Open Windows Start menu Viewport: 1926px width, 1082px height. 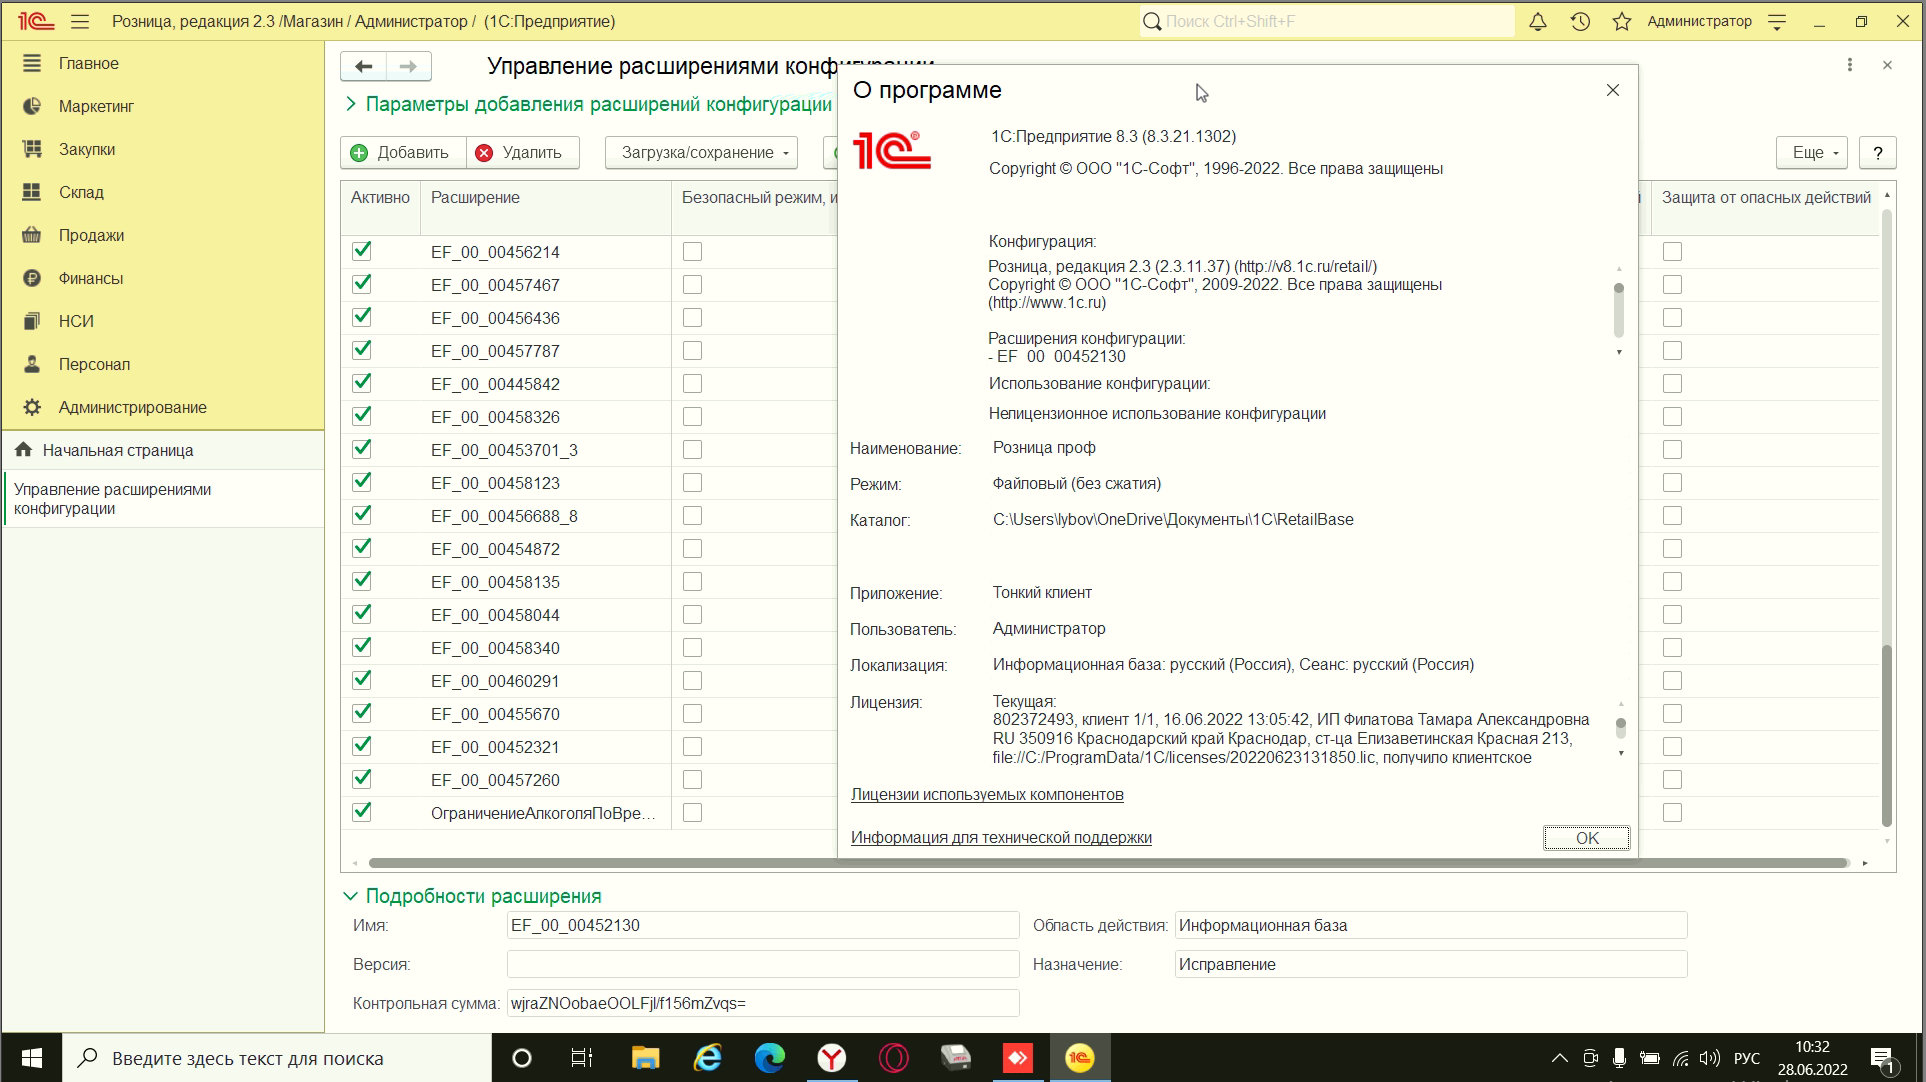(x=31, y=1058)
